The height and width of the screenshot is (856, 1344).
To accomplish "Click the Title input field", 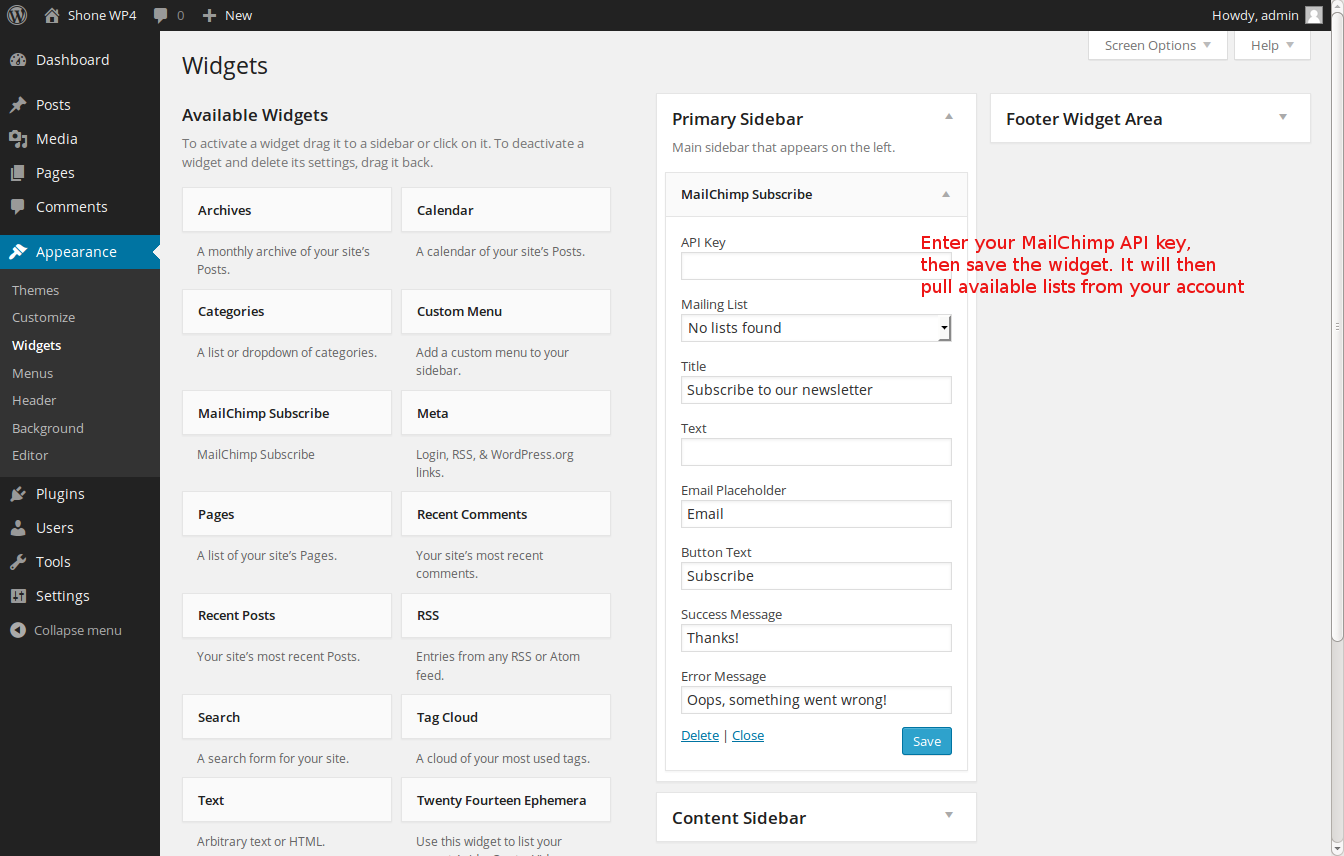I will [816, 390].
